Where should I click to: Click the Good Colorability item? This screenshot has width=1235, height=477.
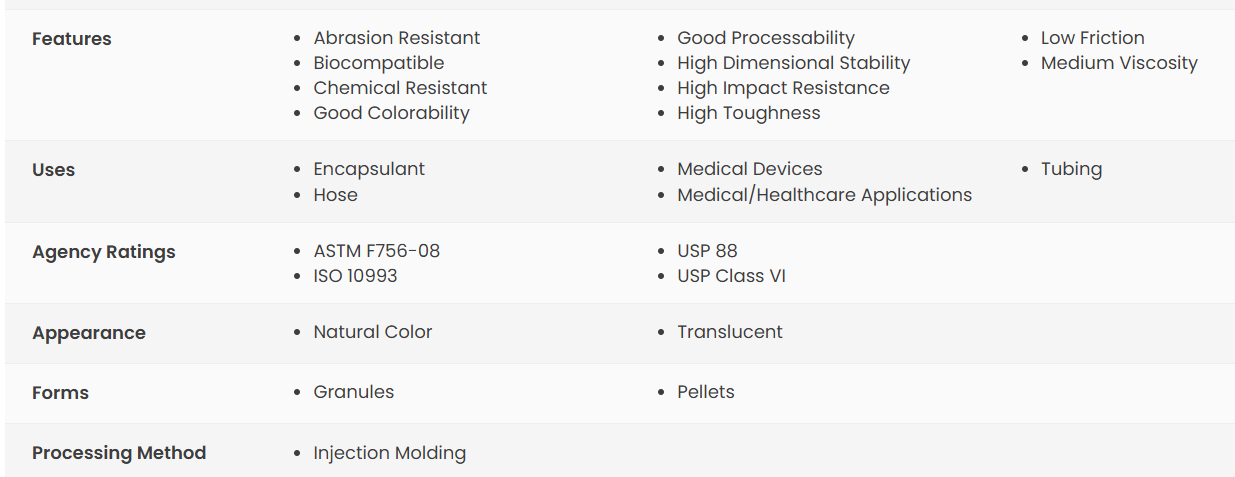pyautogui.click(x=392, y=113)
